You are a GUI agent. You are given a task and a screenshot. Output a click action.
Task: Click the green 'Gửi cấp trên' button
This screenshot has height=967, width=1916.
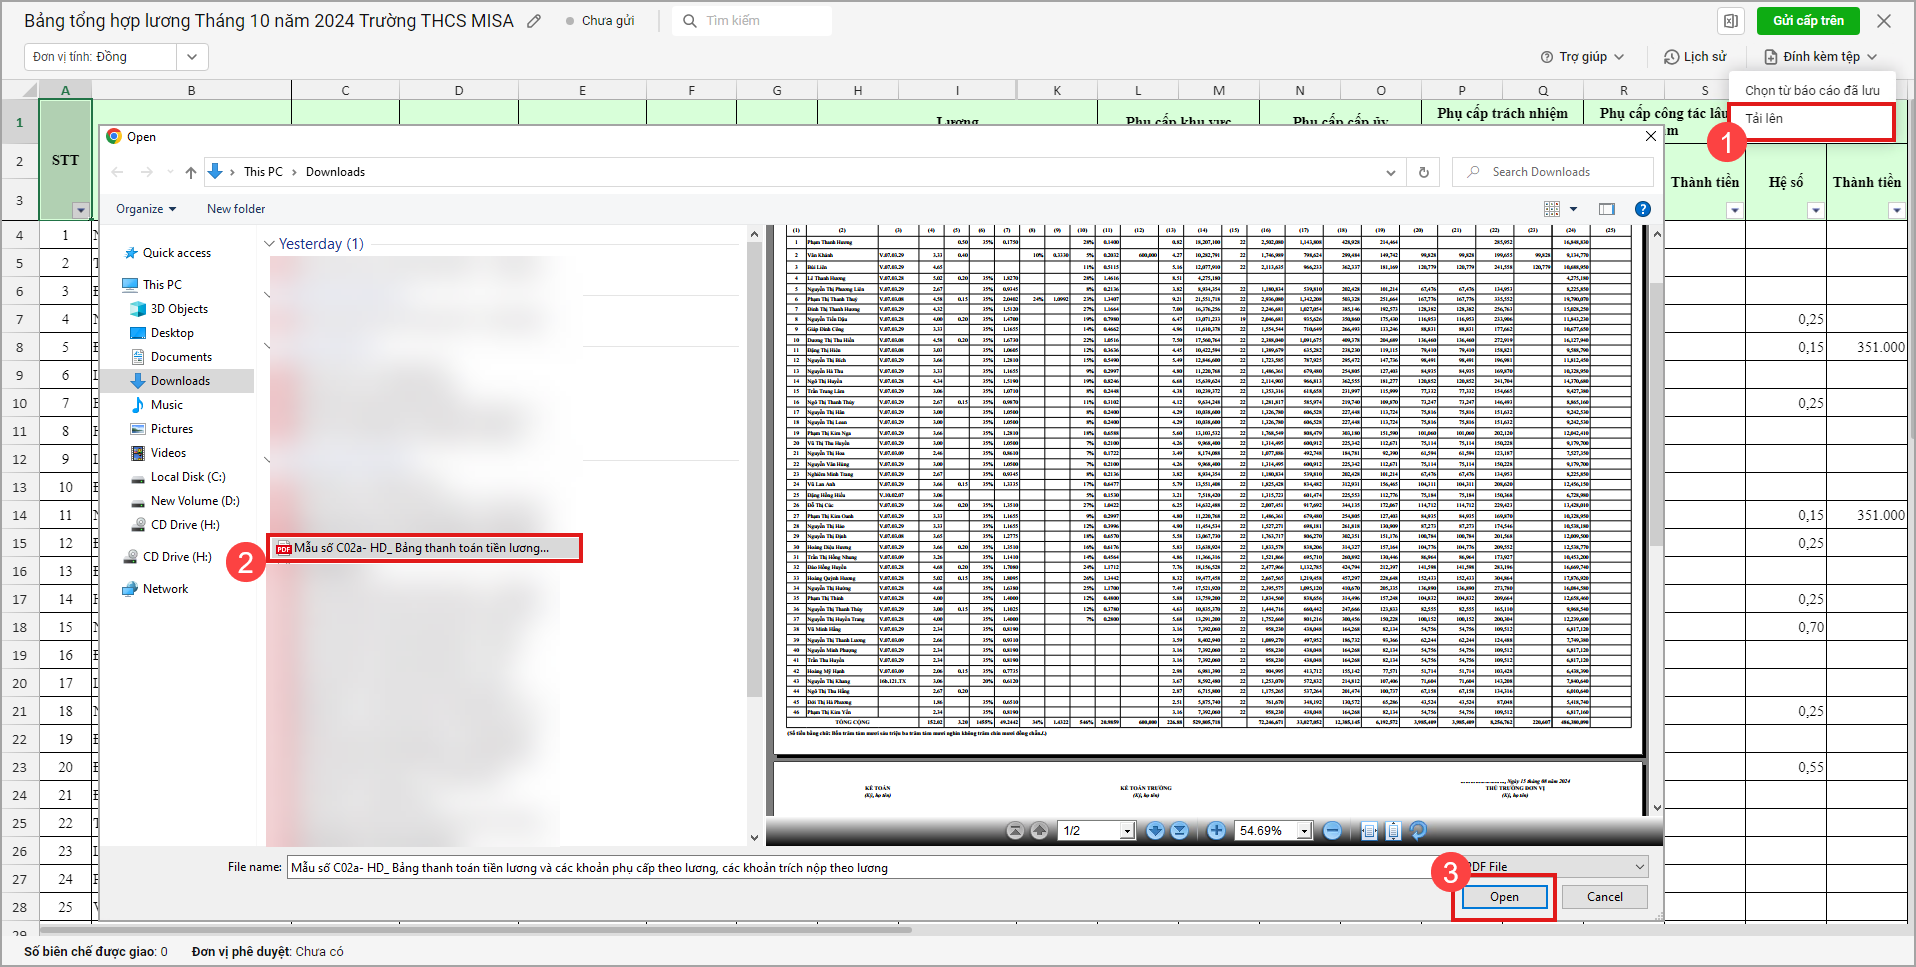pyautogui.click(x=1808, y=21)
